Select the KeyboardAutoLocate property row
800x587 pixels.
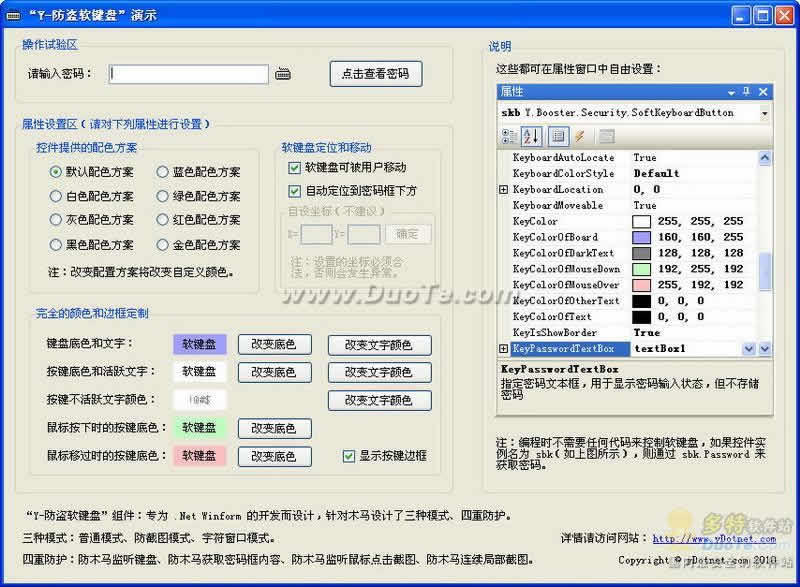(x=628, y=158)
